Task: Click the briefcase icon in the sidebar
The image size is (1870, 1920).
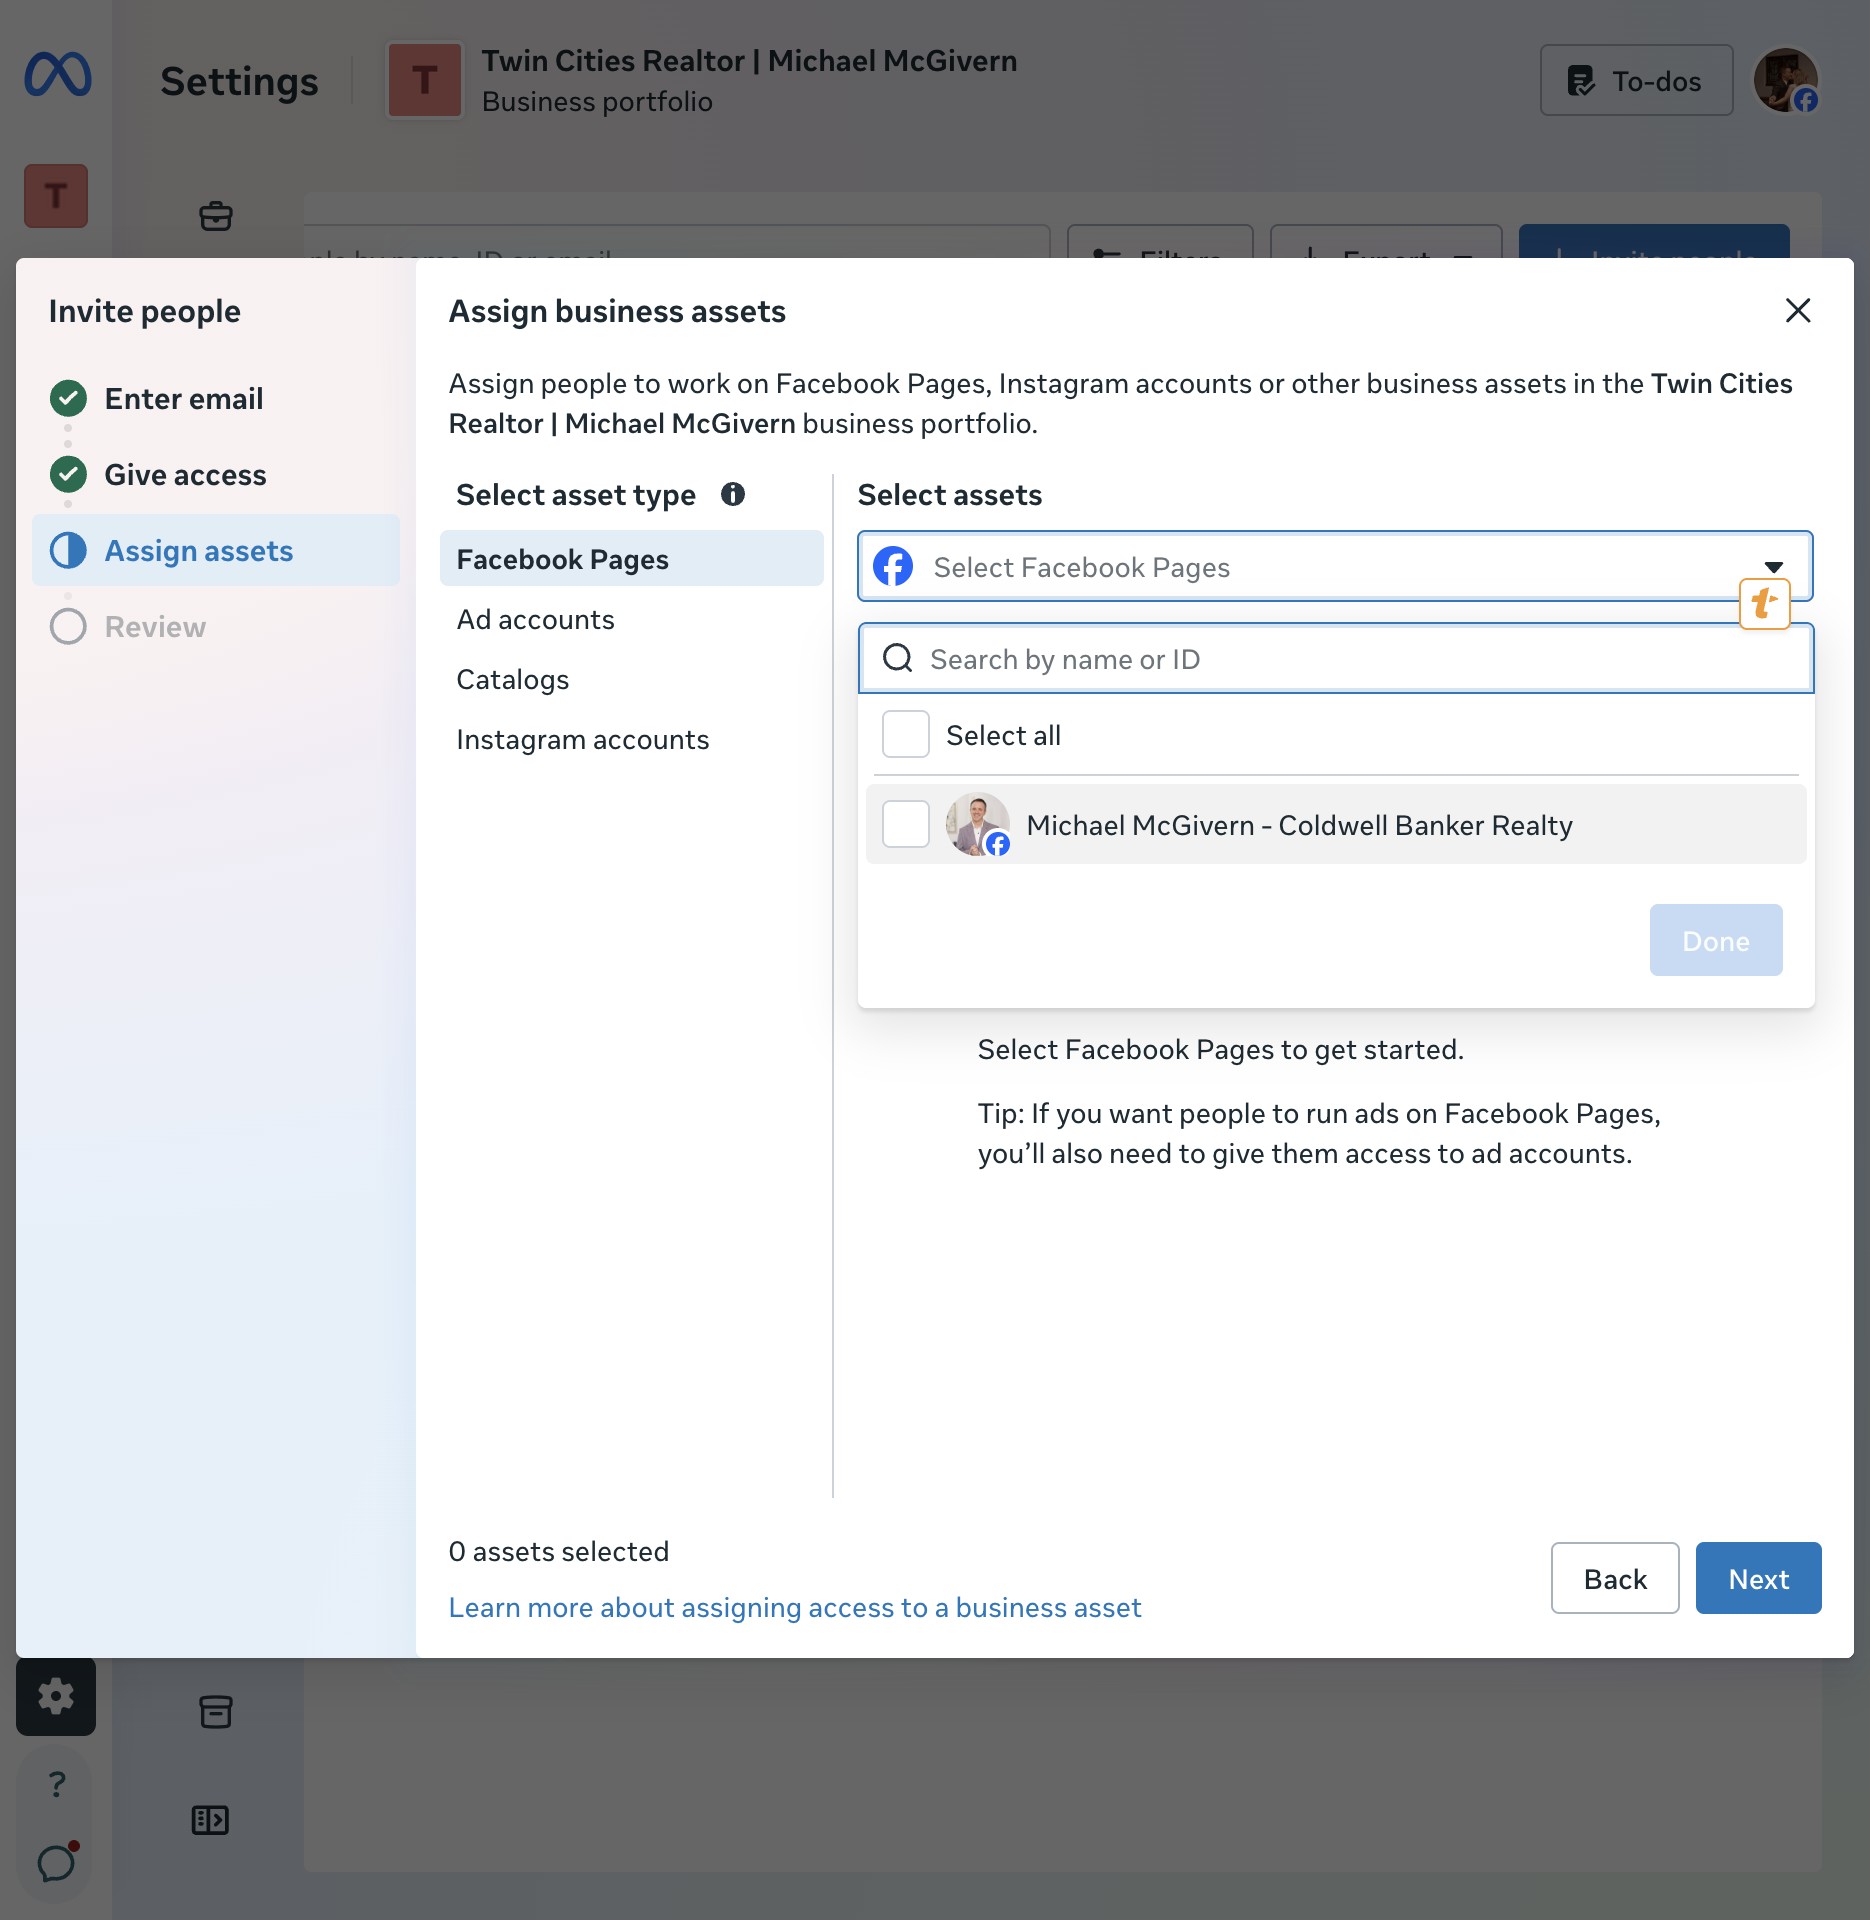Action: click(216, 216)
